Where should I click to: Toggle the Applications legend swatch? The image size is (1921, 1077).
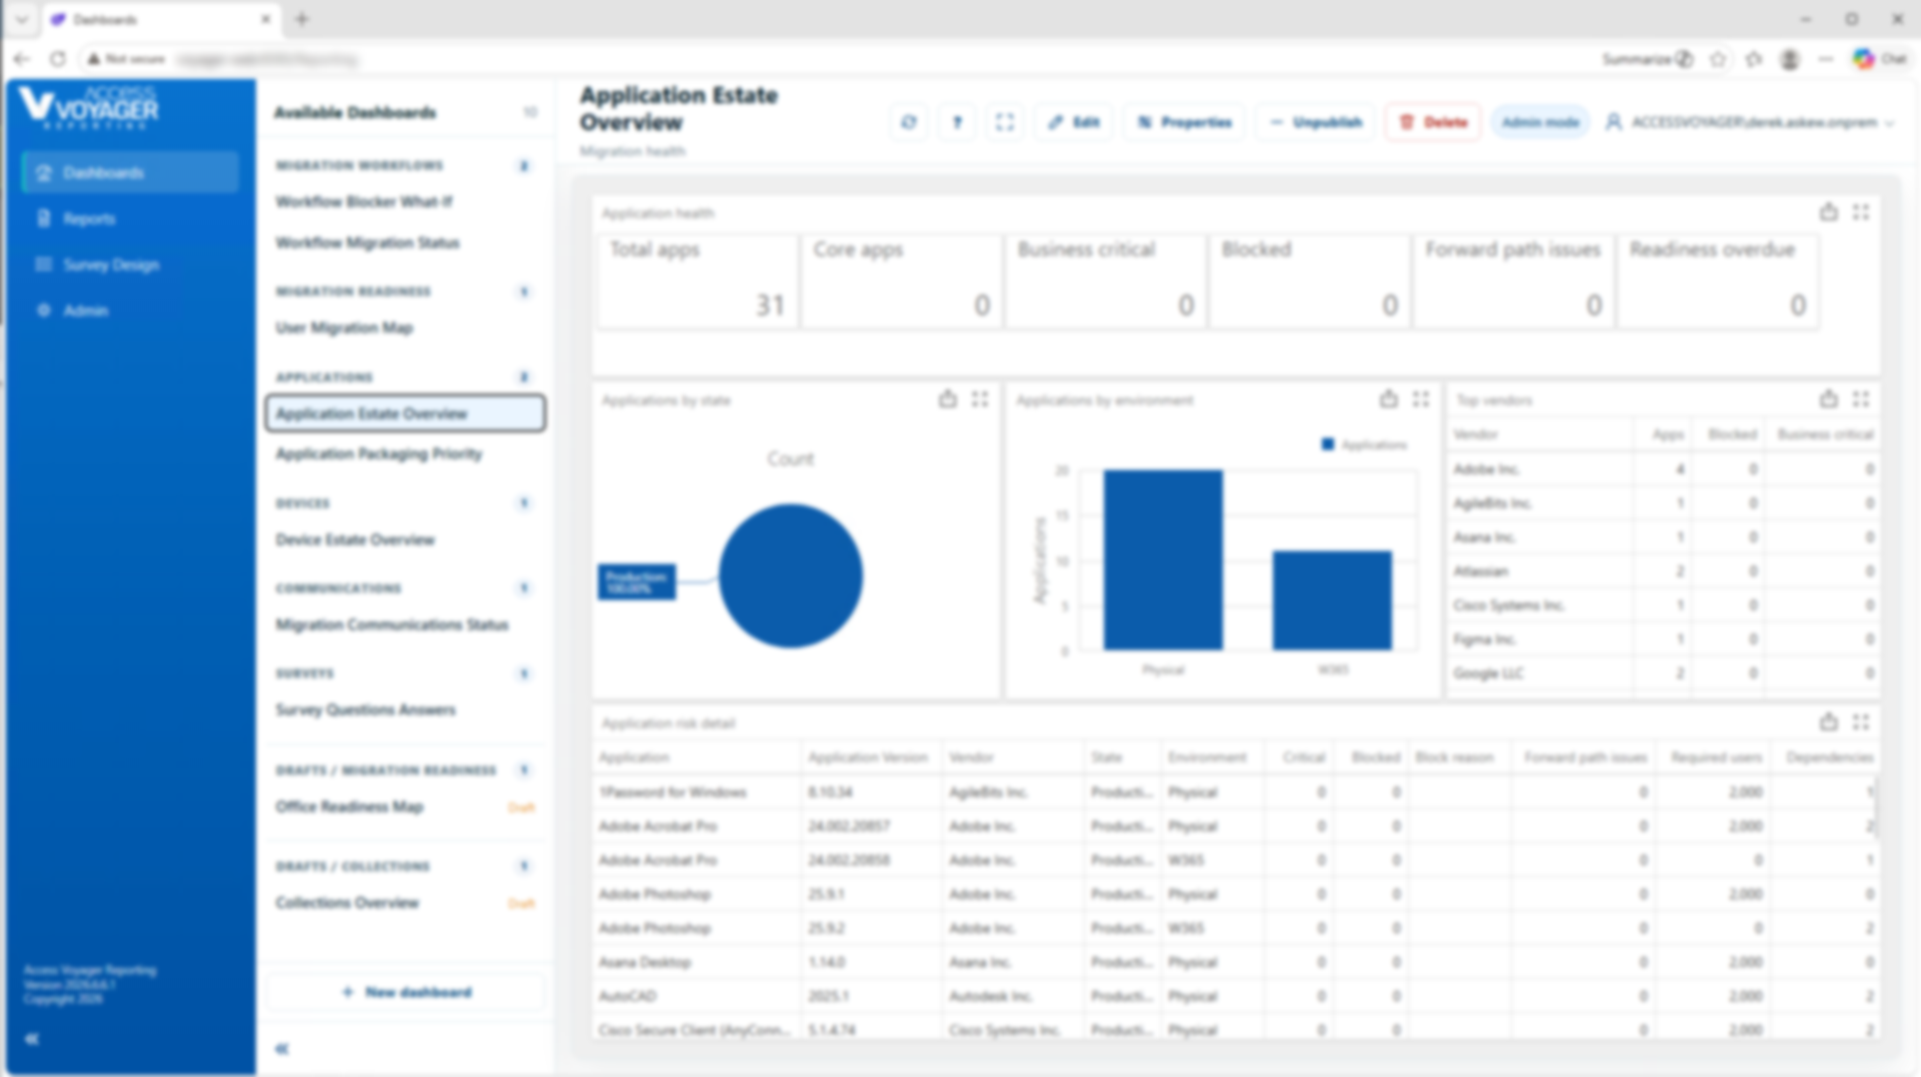(1327, 445)
